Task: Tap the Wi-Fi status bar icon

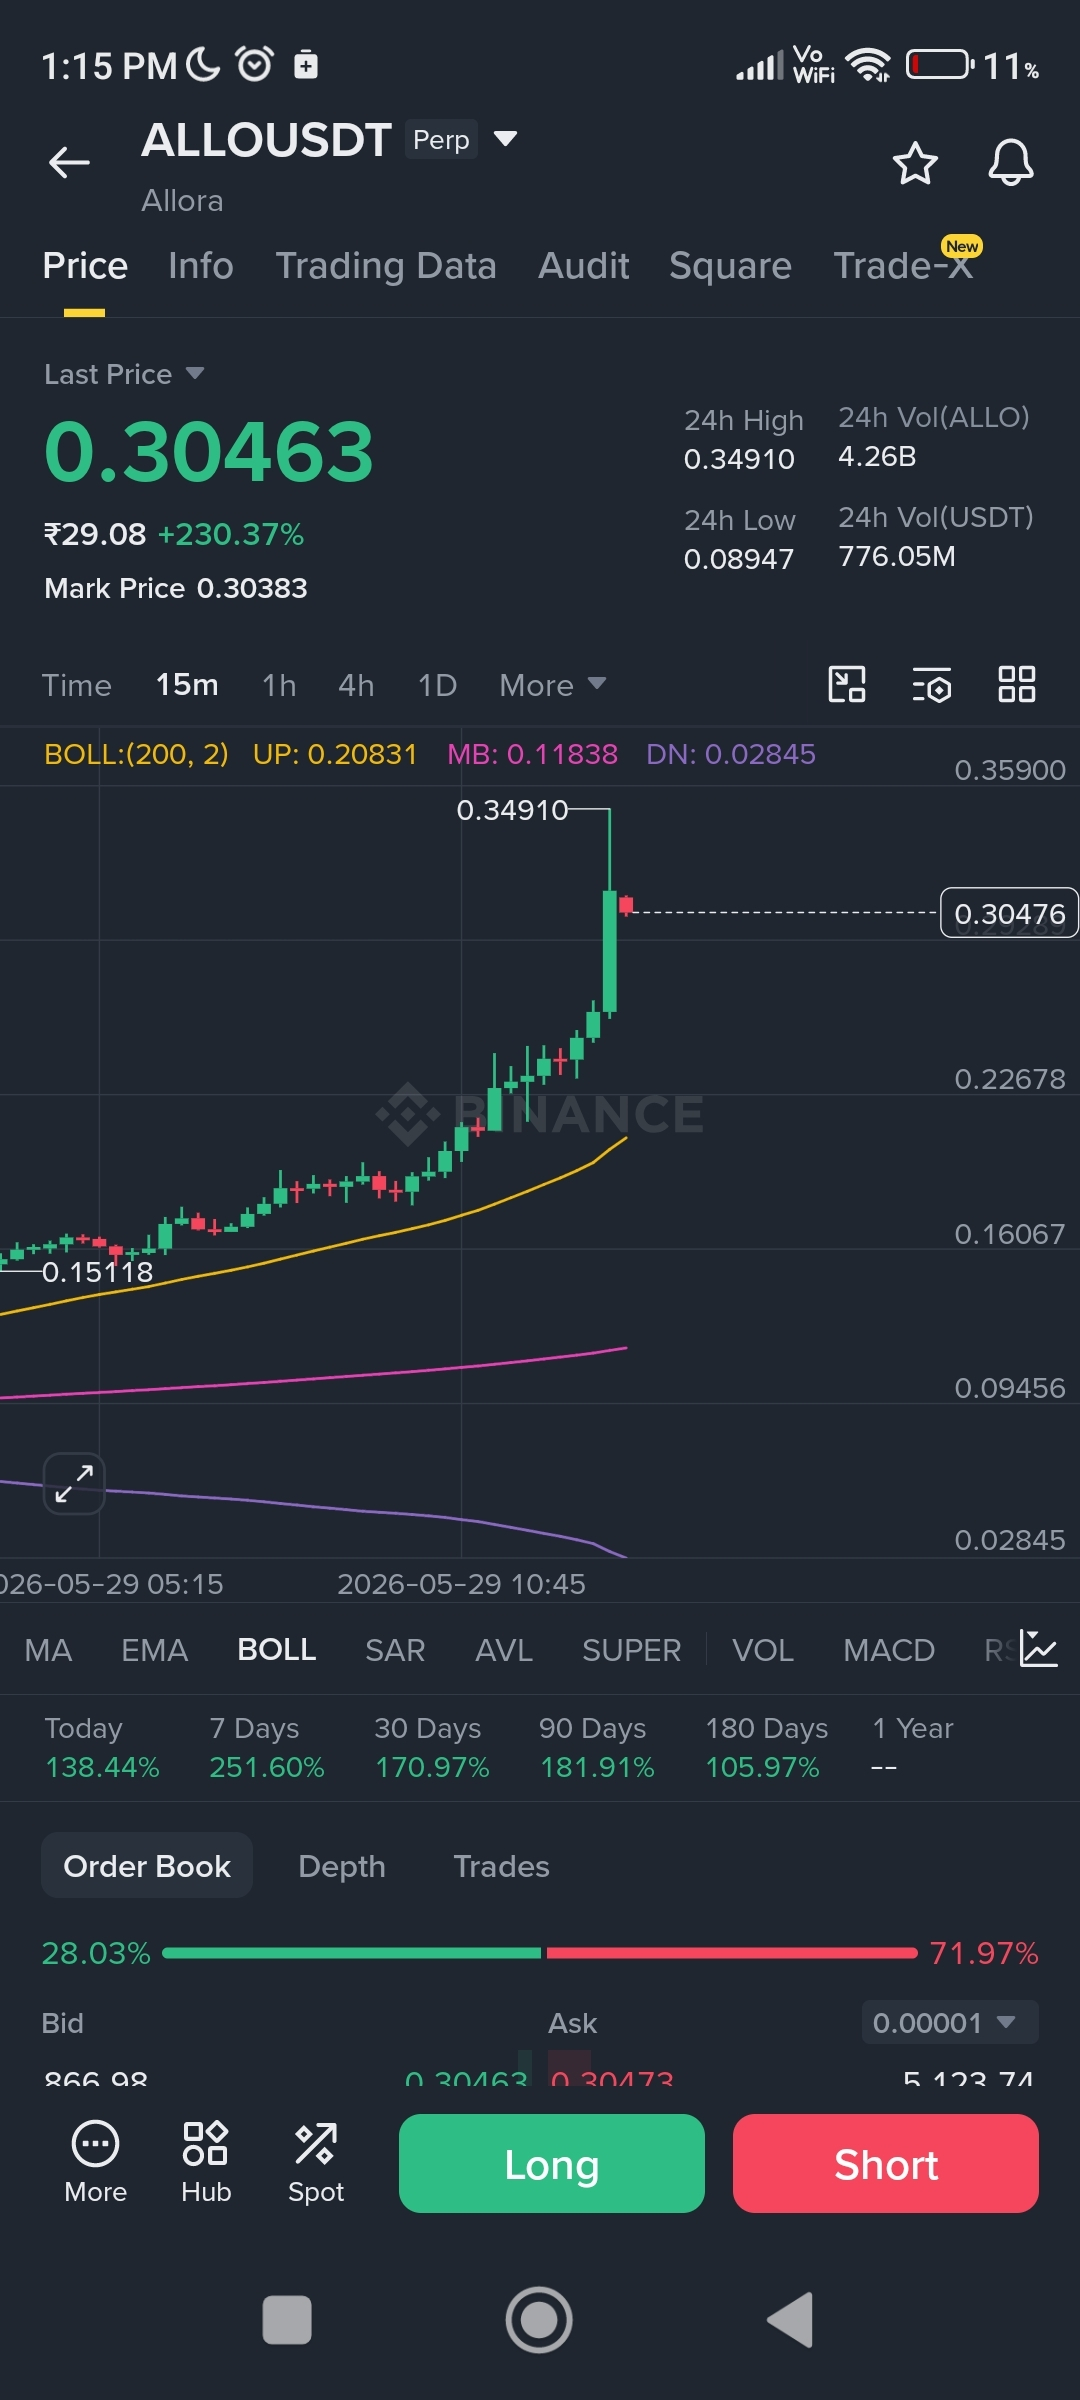Action: click(x=868, y=65)
